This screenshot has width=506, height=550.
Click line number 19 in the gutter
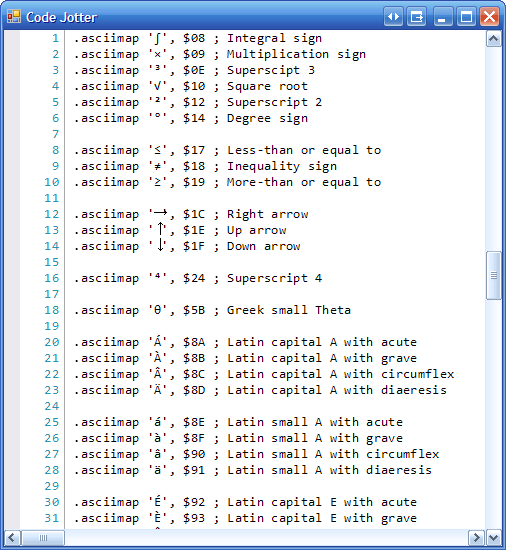pyautogui.click(x=52, y=326)
